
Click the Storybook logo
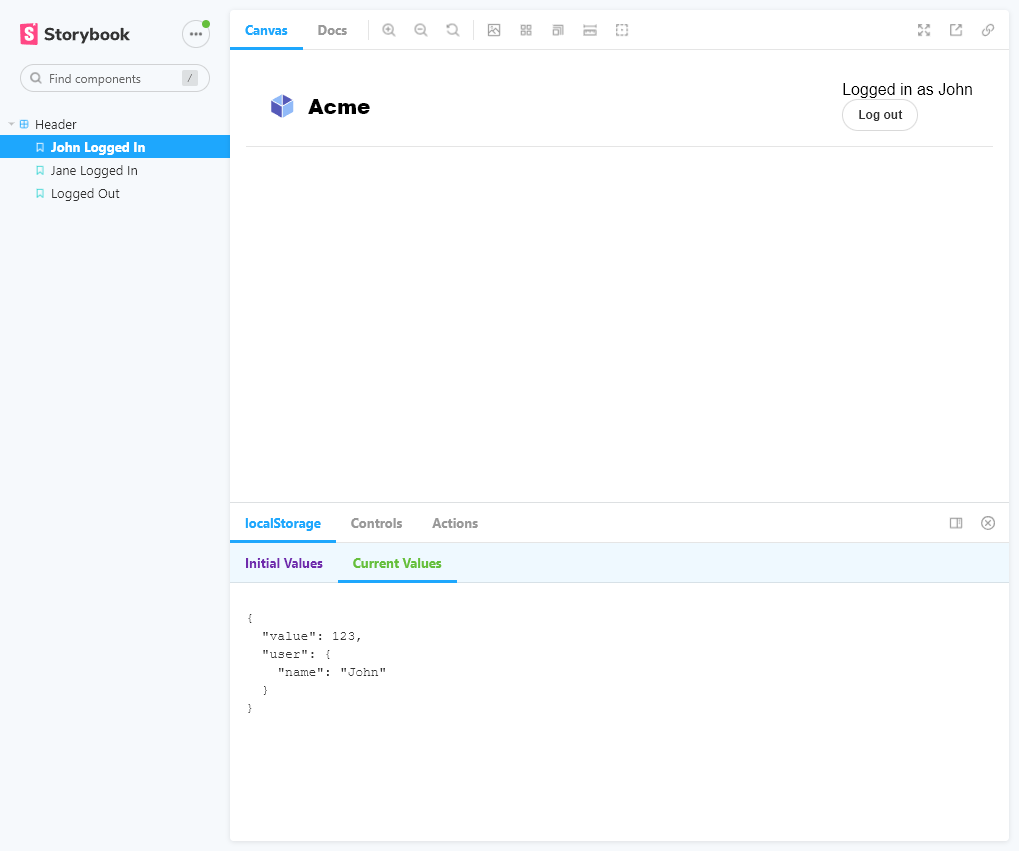coord(75,34)
